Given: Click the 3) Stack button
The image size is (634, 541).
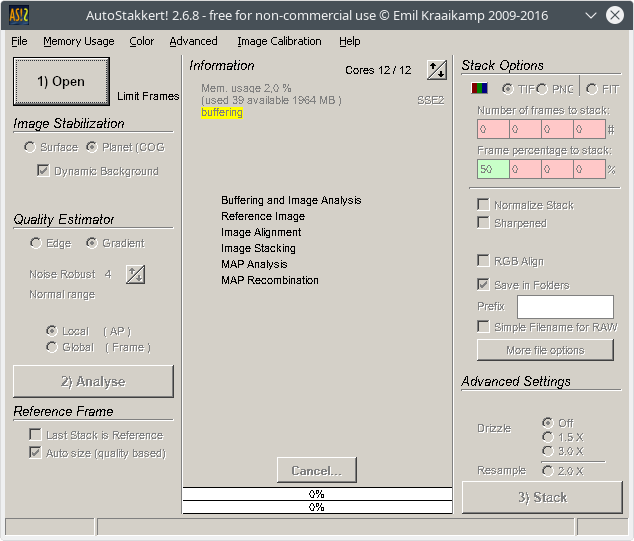Looking at the screenshot, I should click(x=542, y=497).
